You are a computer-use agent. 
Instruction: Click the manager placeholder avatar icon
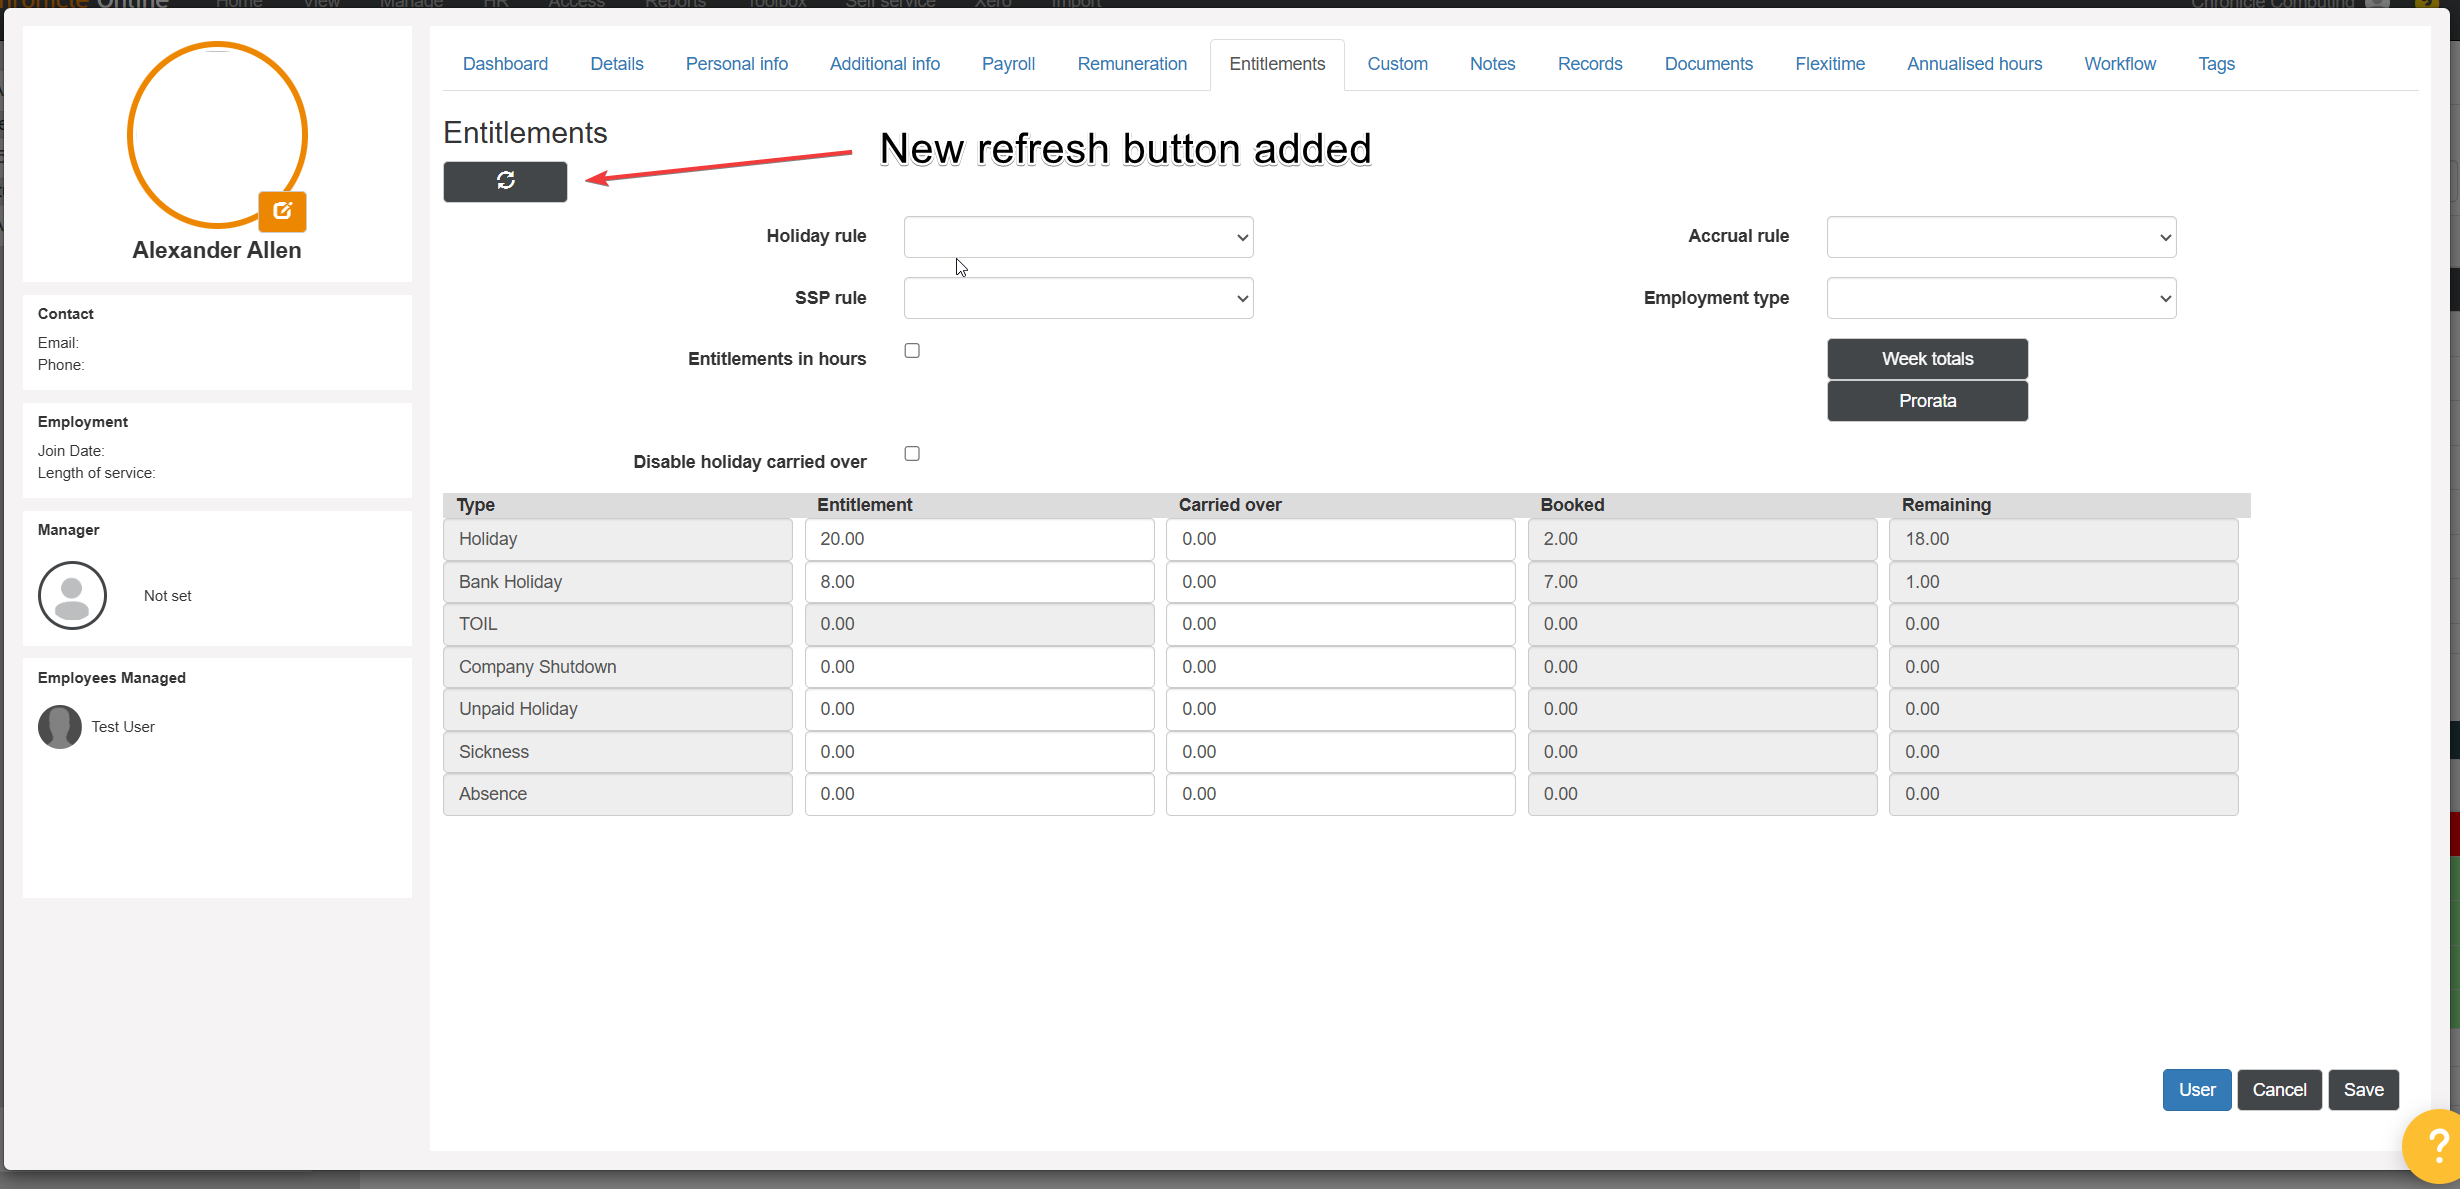click(x=72, y=595)
